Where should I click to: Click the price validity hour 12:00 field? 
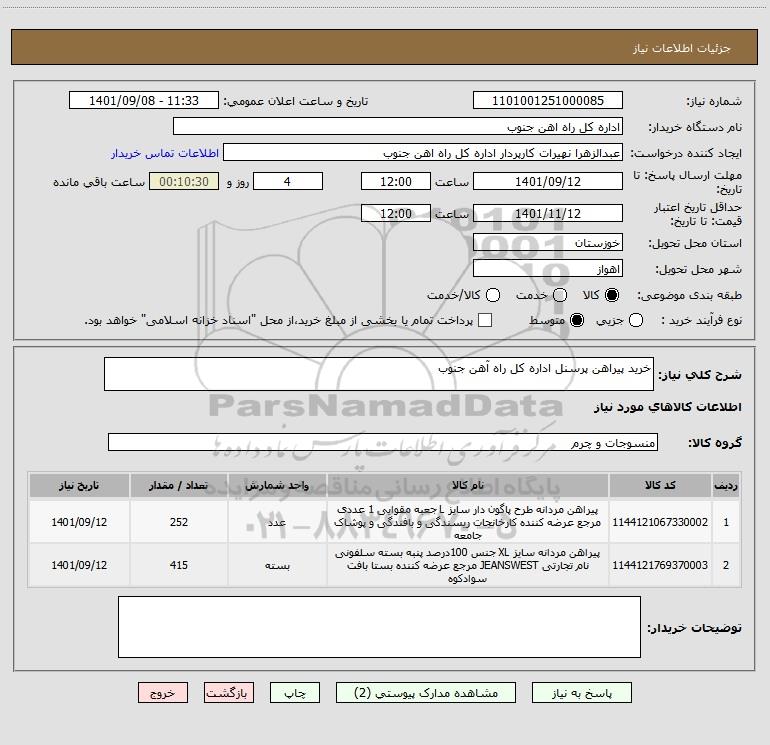(396, 213)
